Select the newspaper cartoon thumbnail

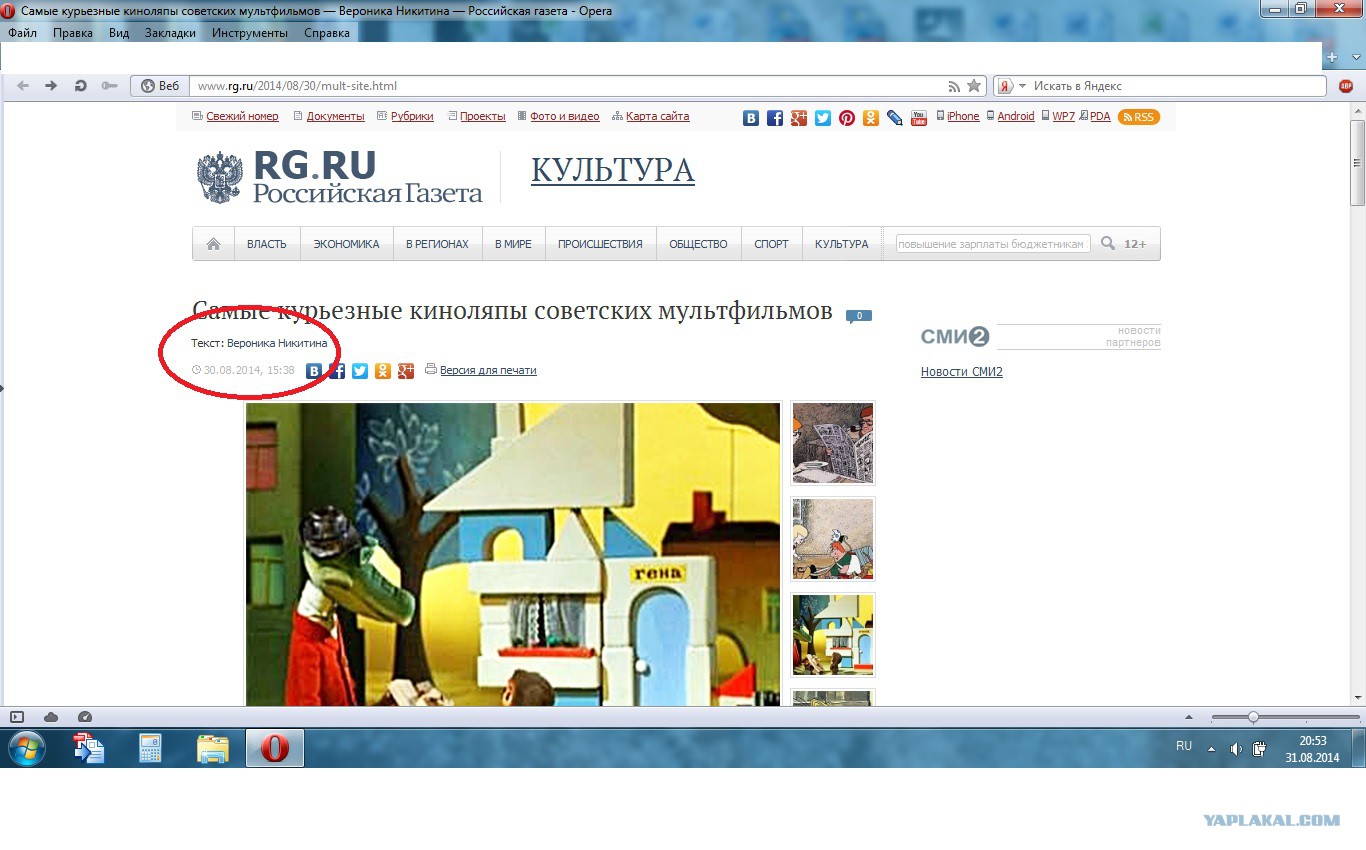coord(833,444)
